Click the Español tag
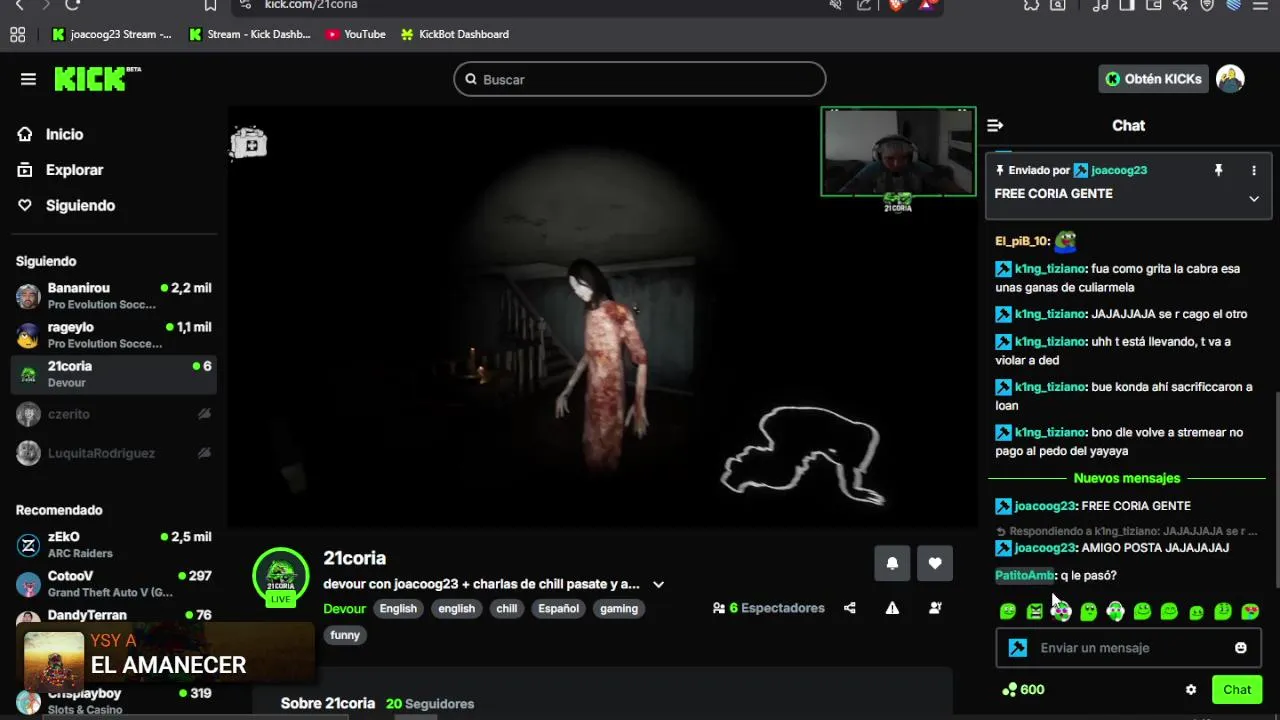The height and width of the screenshot is (720, 1280). click(558, 608)
